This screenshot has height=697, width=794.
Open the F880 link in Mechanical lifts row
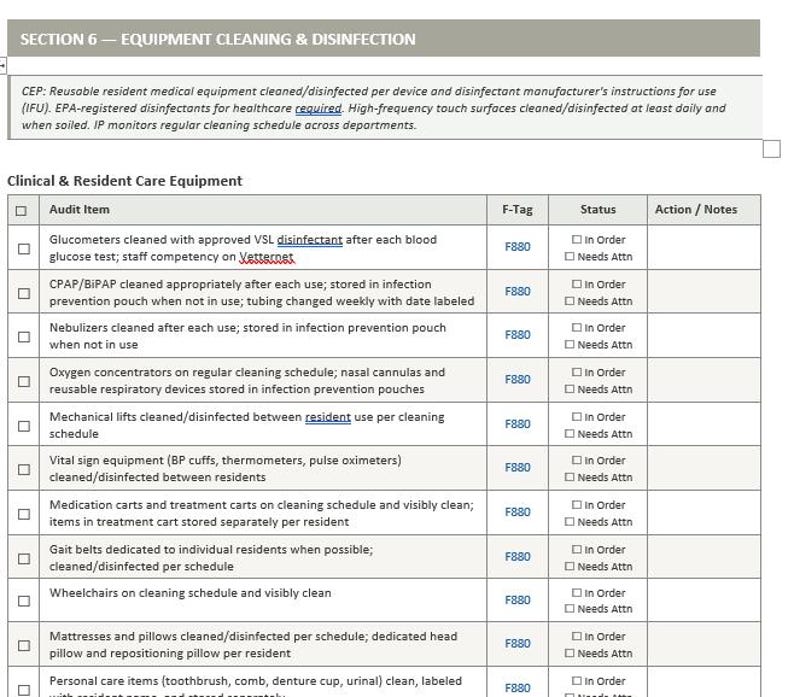pyautogui.click(x=518, y=424)
